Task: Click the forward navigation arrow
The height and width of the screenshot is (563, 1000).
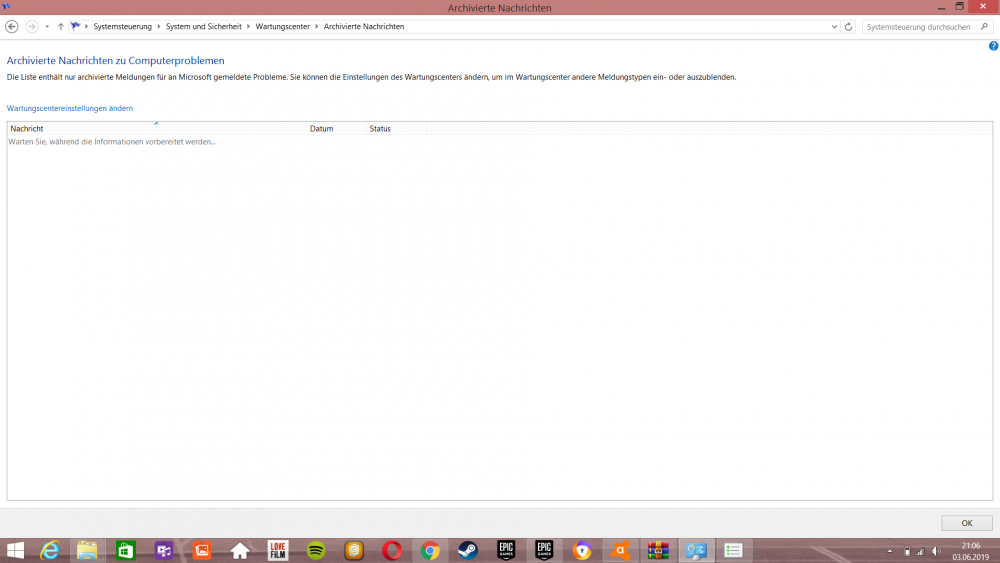Action: coord(31,27)
